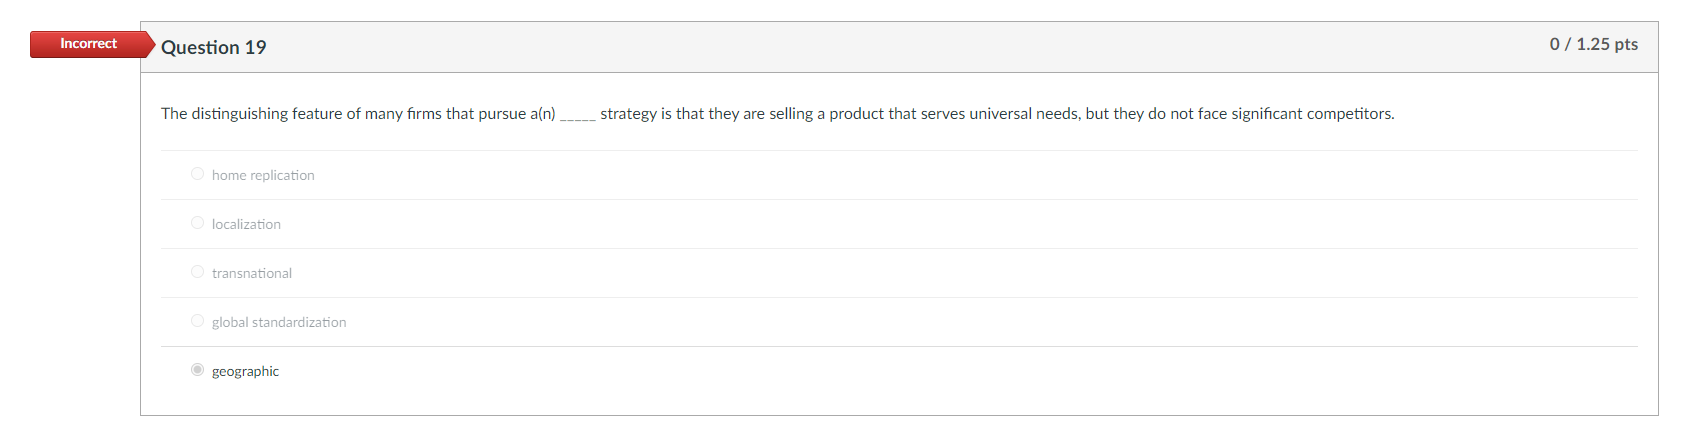Click the 'global standardization' answer text
Image resolution: width=1693 pixels, height=427 pixels.
279,322
